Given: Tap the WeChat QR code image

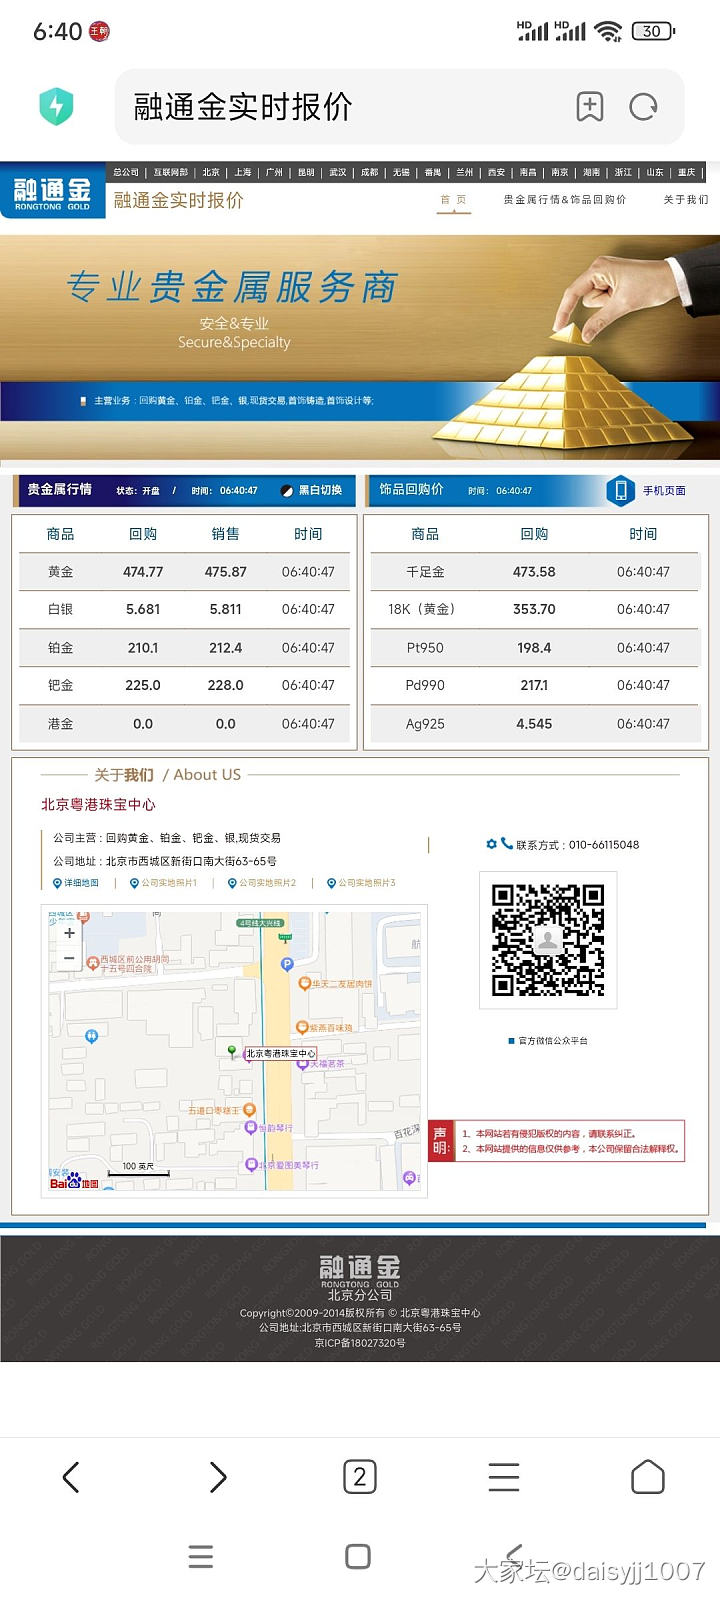Looking at the screenshot, I should [x=548, y=940].
